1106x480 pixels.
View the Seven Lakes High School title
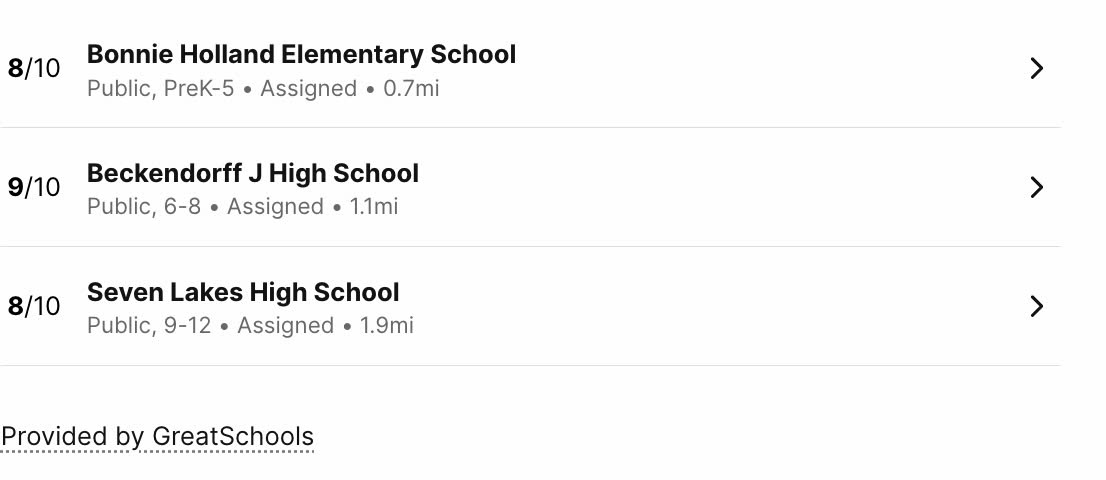click(243, 292)
